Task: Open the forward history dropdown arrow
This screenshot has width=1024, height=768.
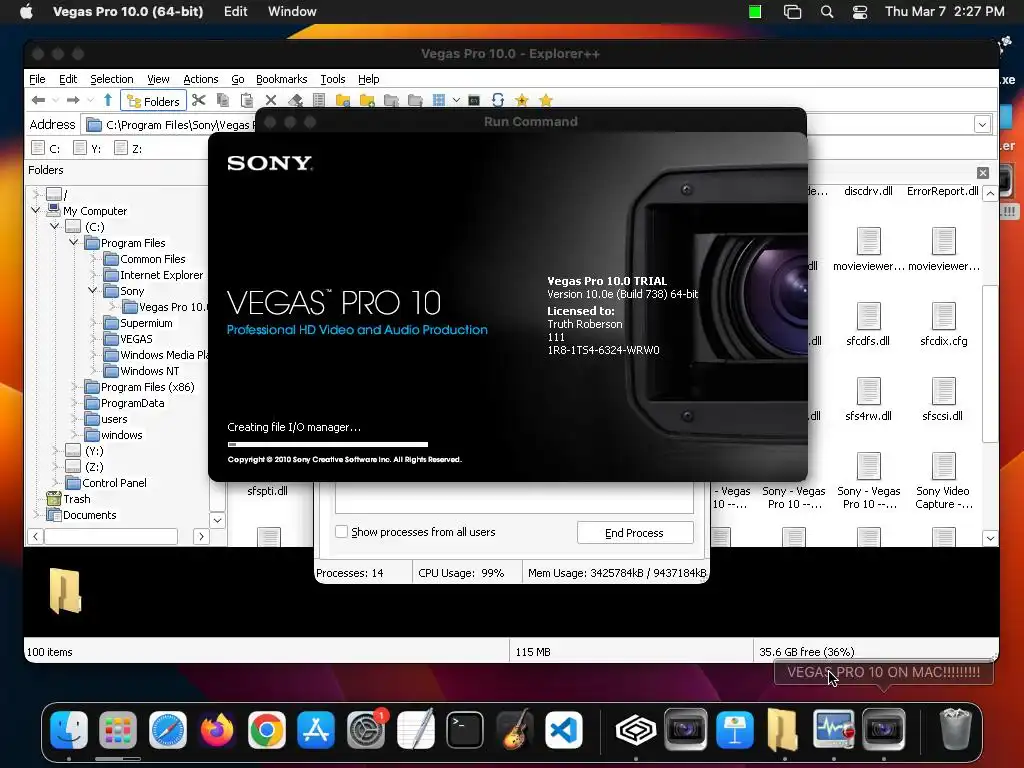Action: coord(90,101)
